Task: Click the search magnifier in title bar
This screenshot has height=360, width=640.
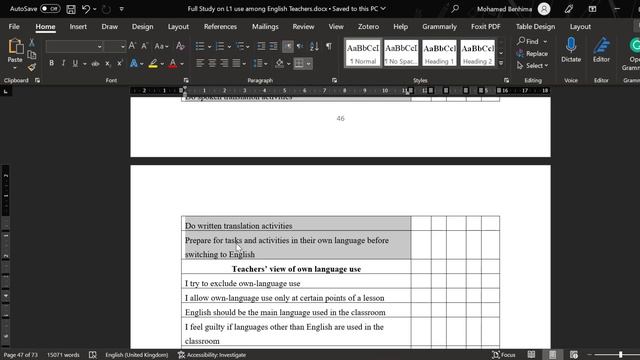Action: [455, 9]
